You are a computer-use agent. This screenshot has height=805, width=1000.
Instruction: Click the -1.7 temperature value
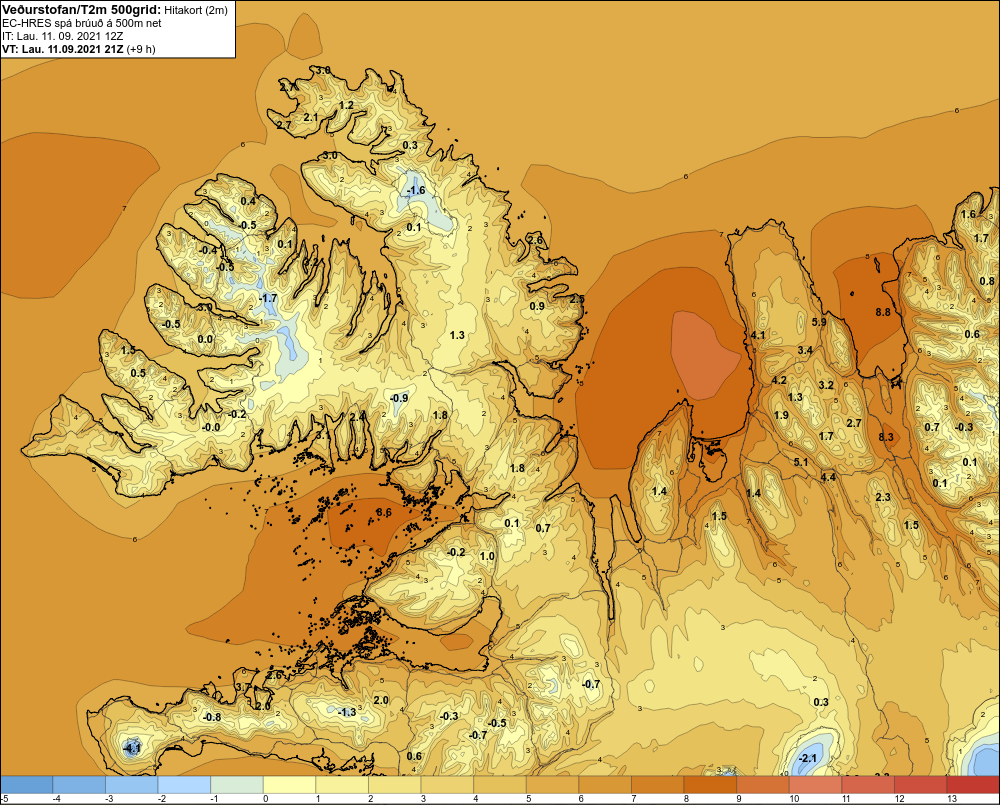[268, 298]
